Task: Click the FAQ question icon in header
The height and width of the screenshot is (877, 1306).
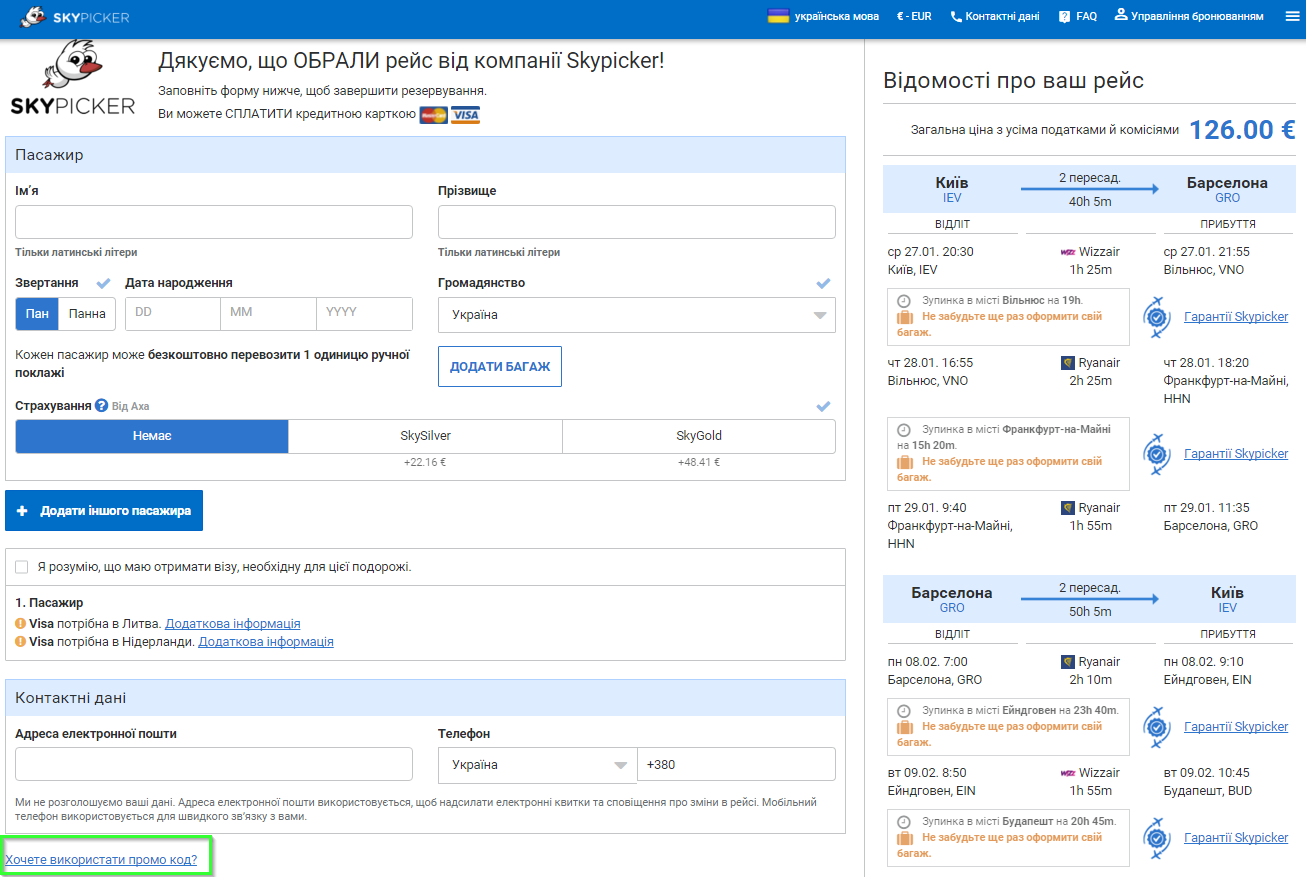Action: click(x=1064, y=17)
